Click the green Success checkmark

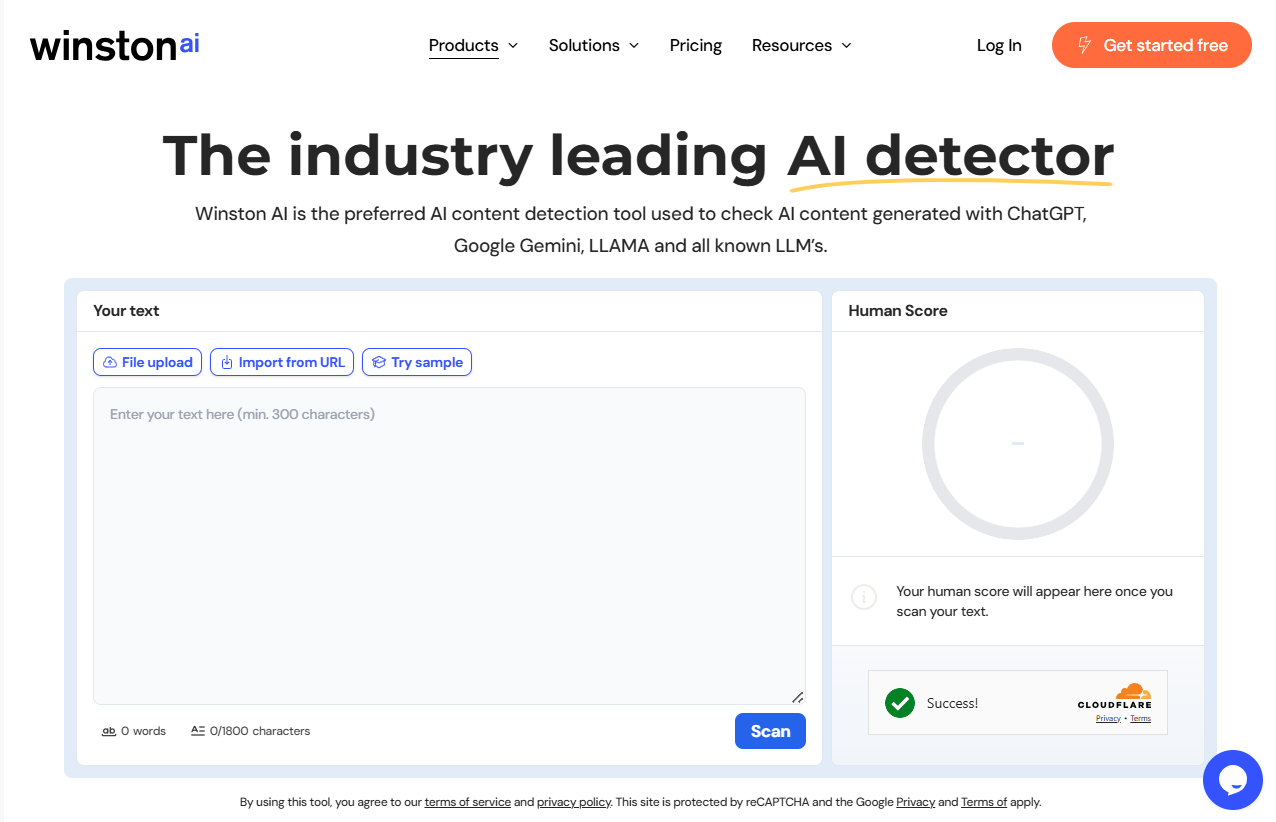(900, 703)
